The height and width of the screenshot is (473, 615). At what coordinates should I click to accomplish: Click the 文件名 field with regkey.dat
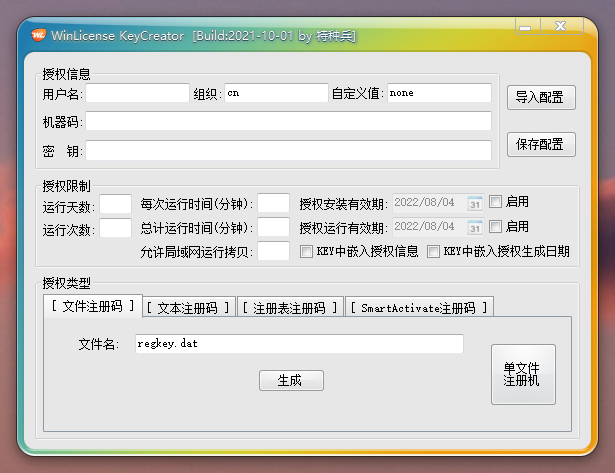[299, 344]
